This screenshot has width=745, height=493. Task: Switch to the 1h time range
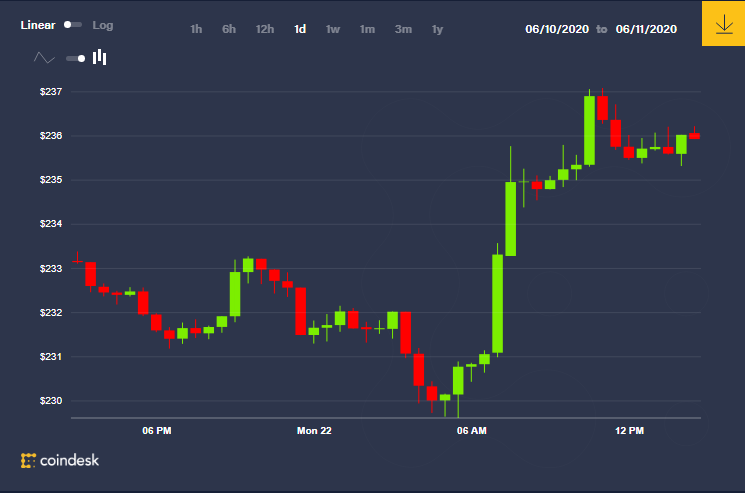pyautogui.click(x=196, y=29)
